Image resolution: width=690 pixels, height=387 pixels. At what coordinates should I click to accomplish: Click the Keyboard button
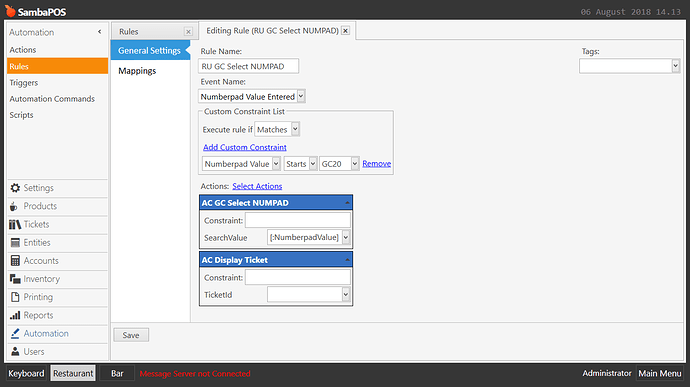tap(26, 373)
